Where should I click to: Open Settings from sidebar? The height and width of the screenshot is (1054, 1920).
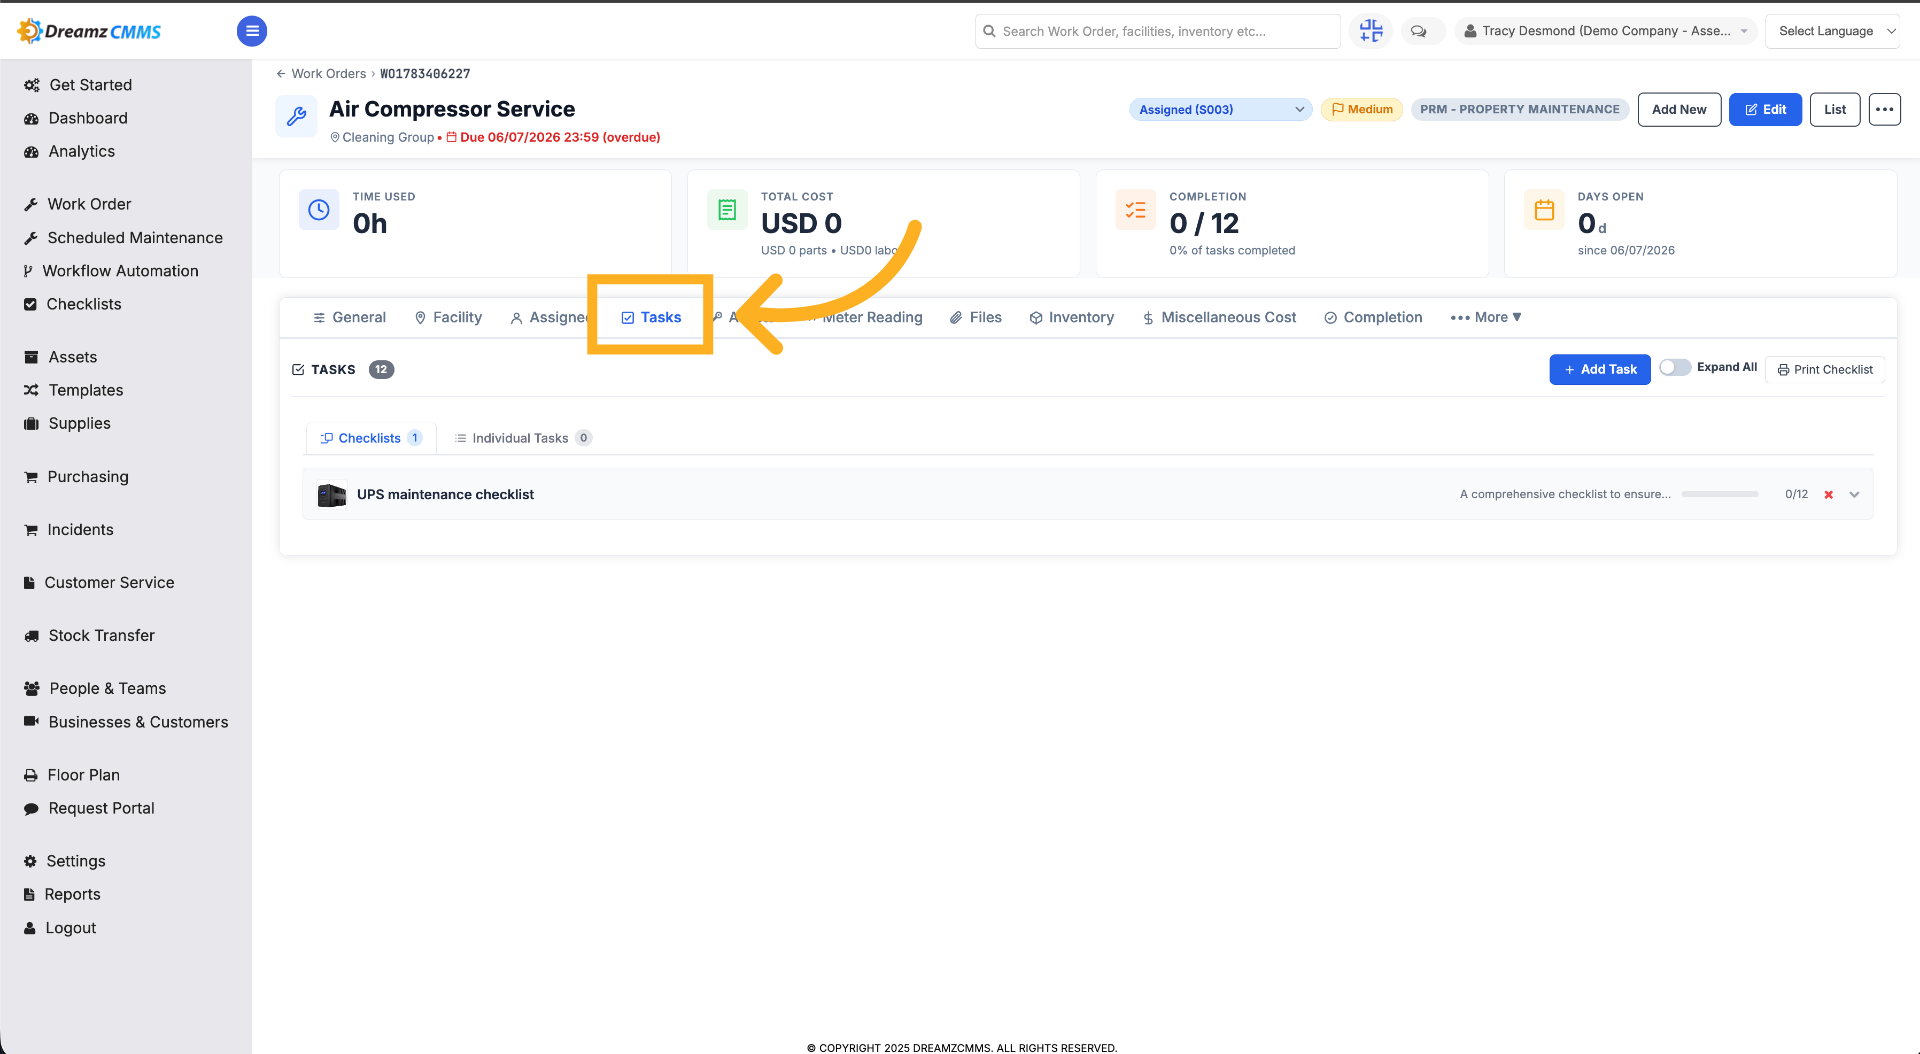click(x=76, y=861)
